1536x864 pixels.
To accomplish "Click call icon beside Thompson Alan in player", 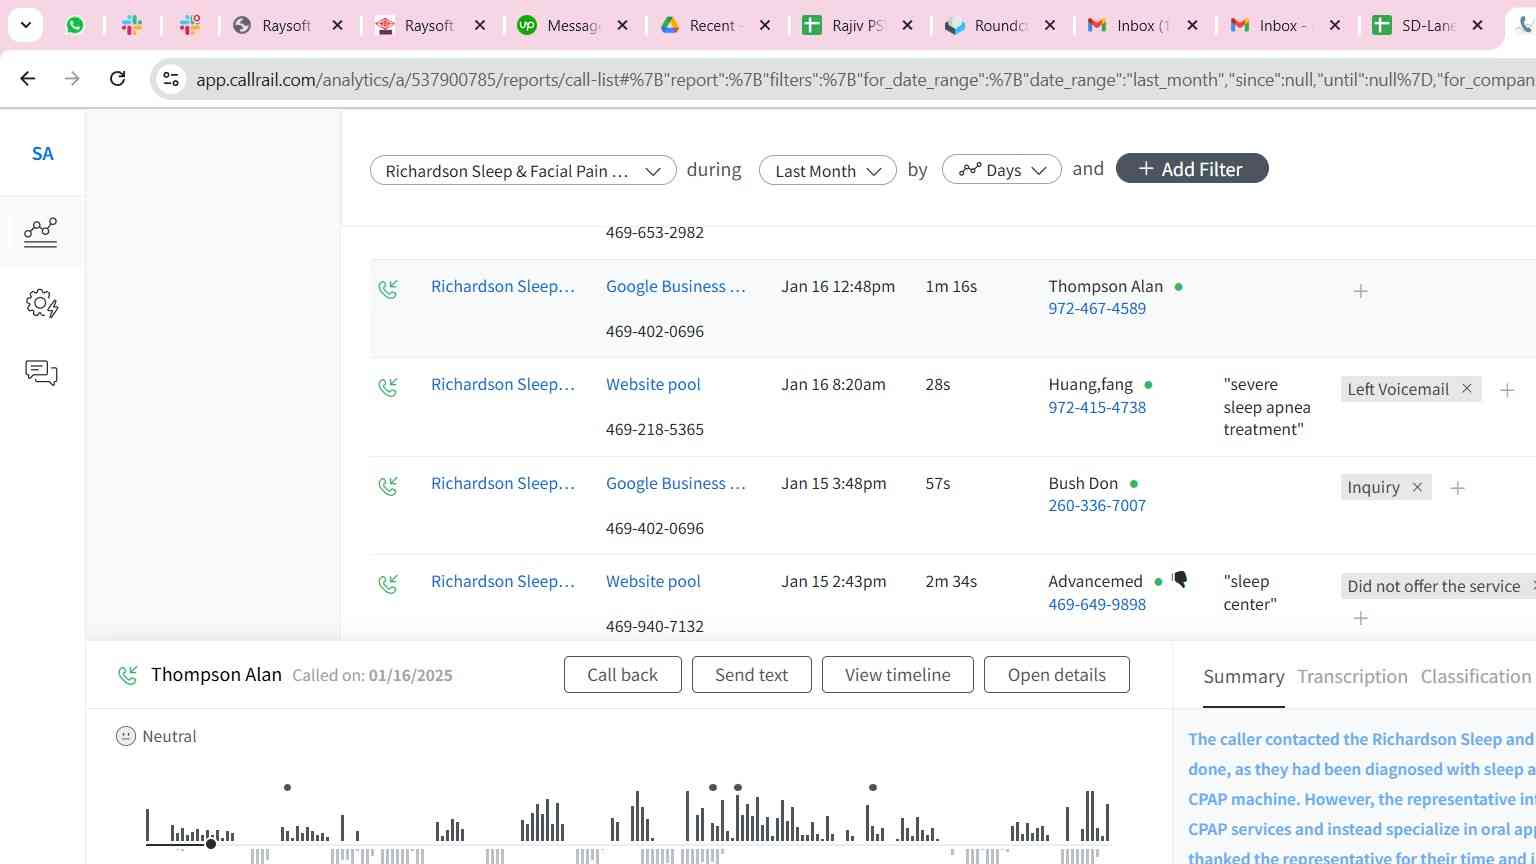I will tap(128, 676).
